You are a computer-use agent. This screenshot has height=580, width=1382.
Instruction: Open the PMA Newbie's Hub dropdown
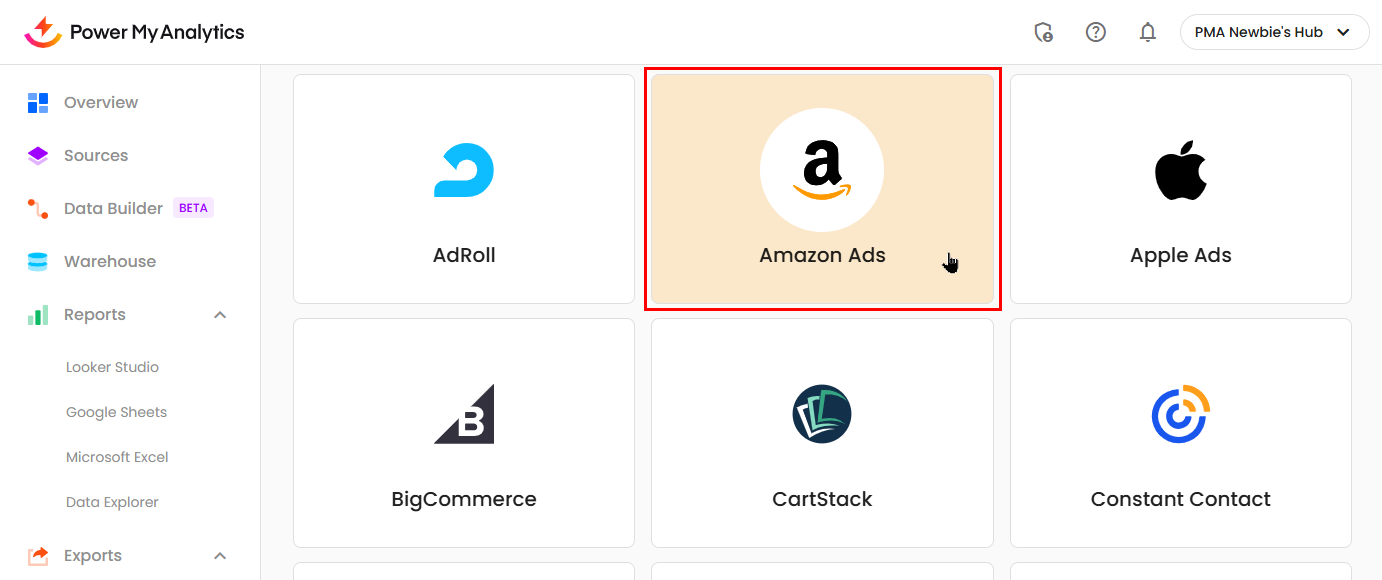(1274, 32)
